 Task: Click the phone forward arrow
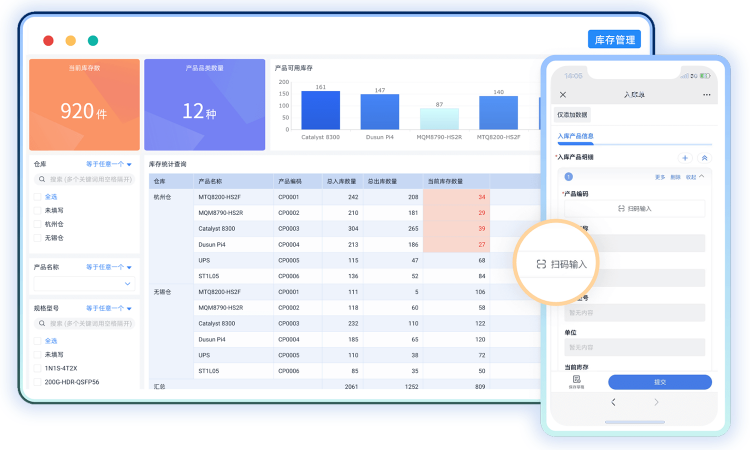click(656, 402)
